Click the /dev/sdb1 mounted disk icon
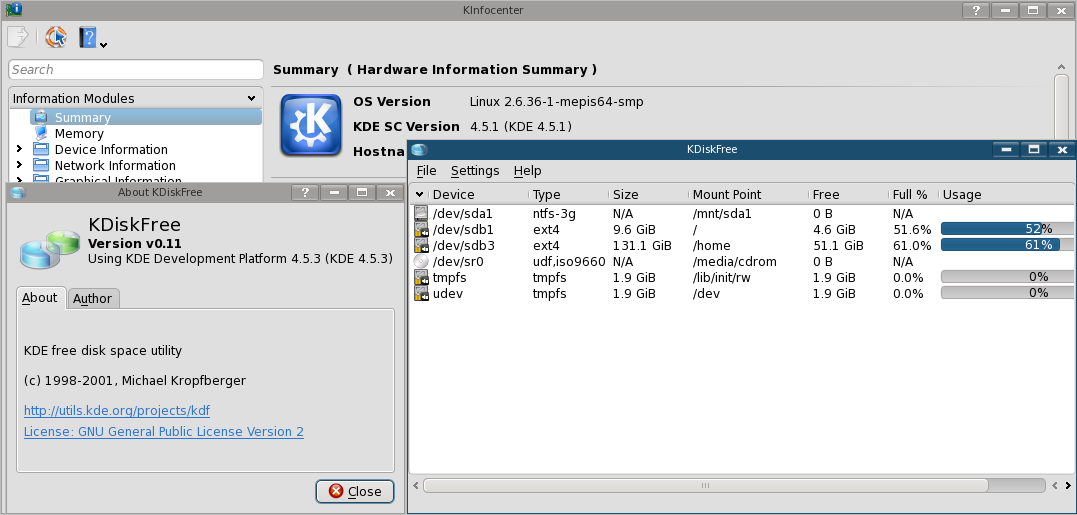This screenshot has height=515, width=1077. tap(421, 229)
